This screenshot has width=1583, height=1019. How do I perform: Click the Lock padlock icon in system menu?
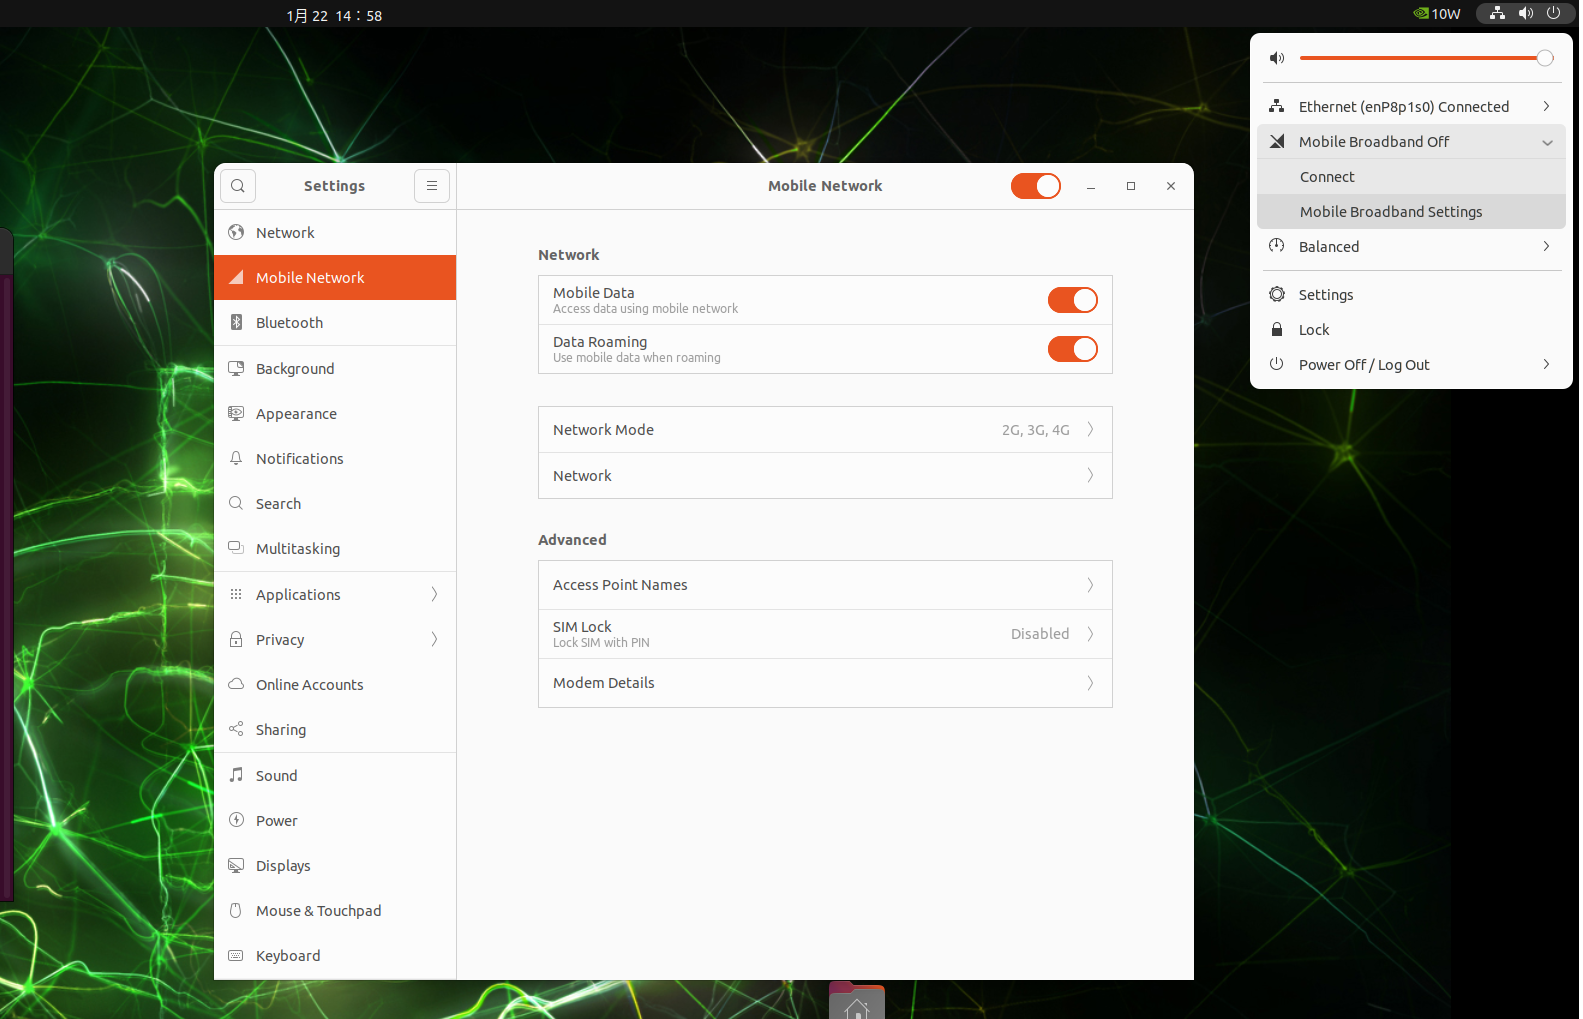(1277, 330)
